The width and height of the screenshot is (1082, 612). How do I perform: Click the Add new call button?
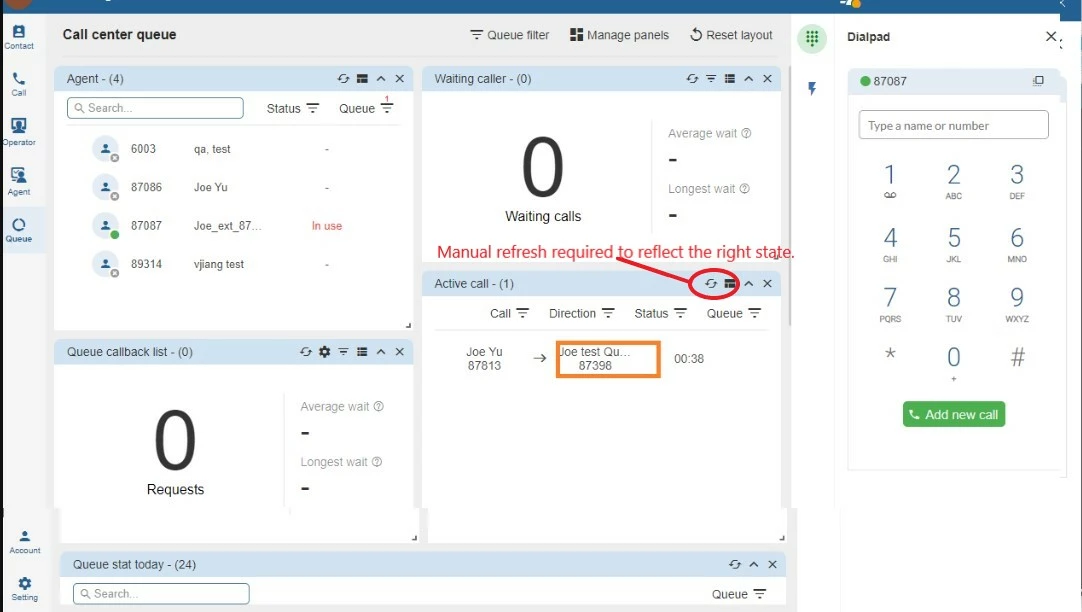(954, 415)
